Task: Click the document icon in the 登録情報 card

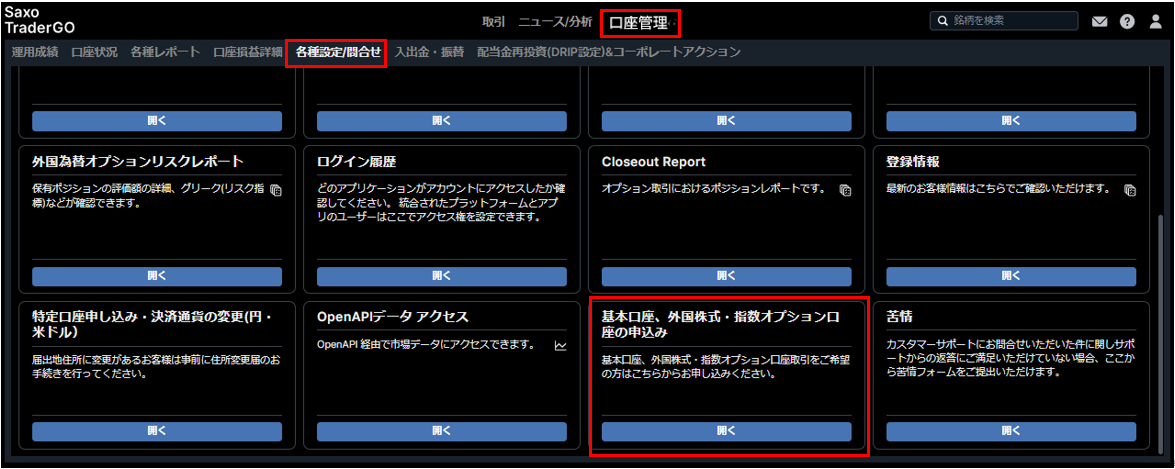Action: (x=1130, y=190)
